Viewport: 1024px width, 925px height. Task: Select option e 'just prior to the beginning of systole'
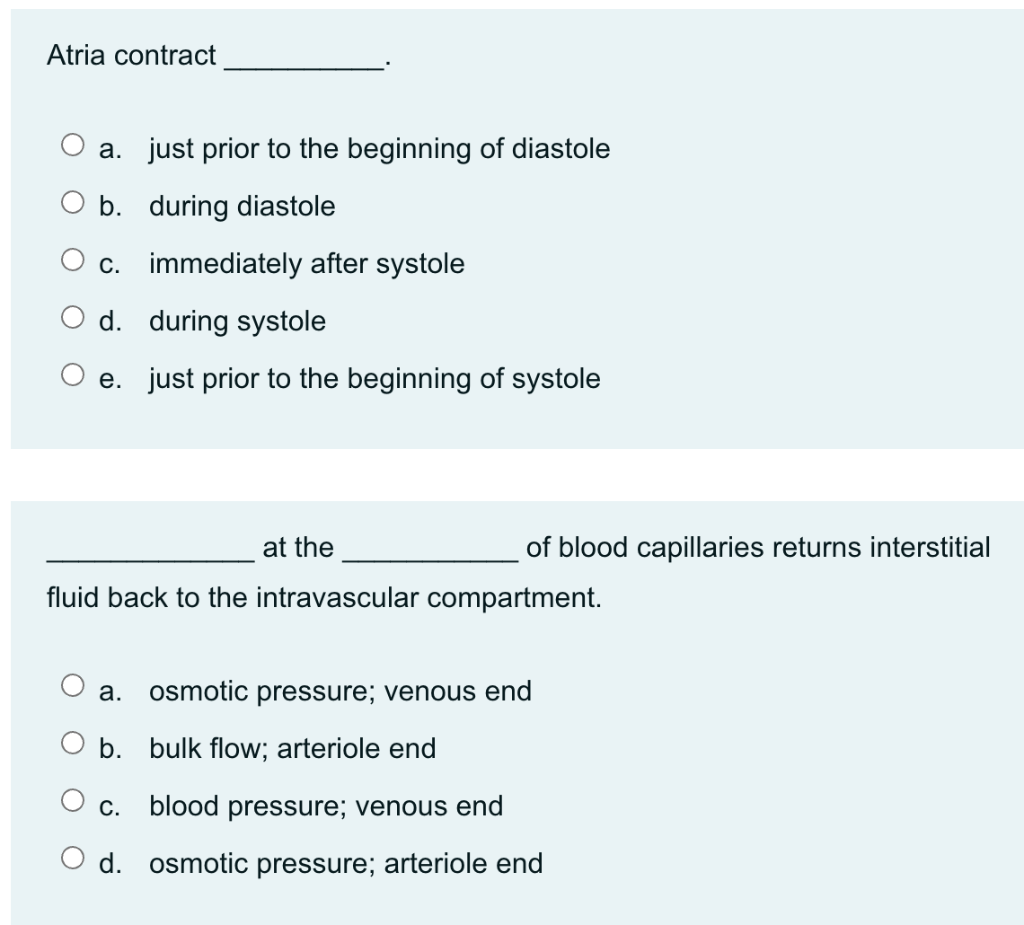click(x=72, y=373)
